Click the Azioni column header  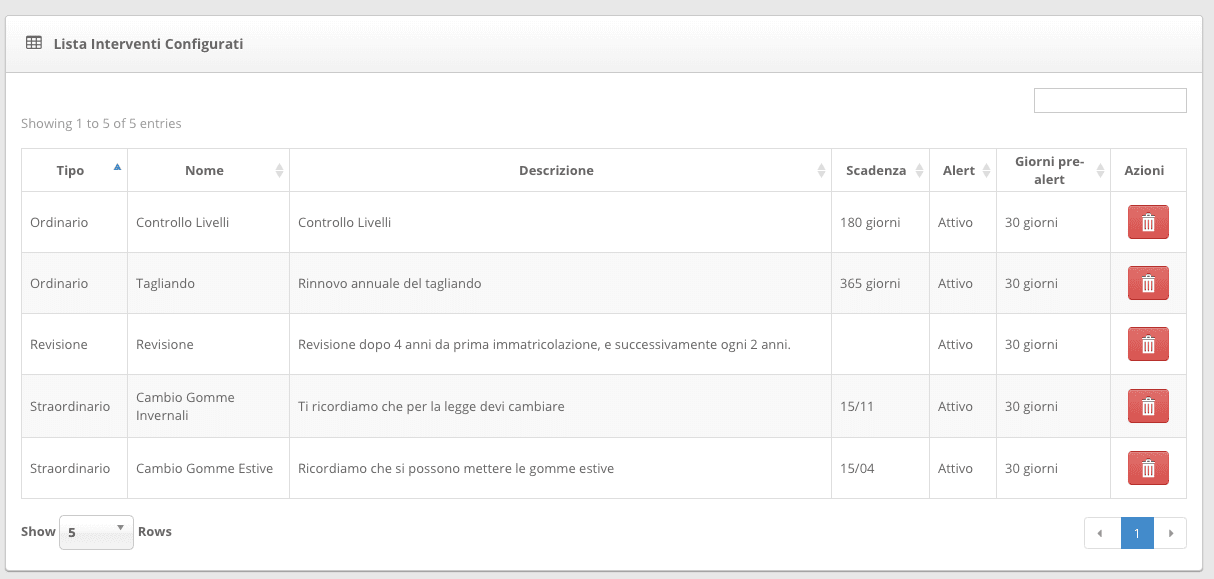click(x=1144, y=170)
